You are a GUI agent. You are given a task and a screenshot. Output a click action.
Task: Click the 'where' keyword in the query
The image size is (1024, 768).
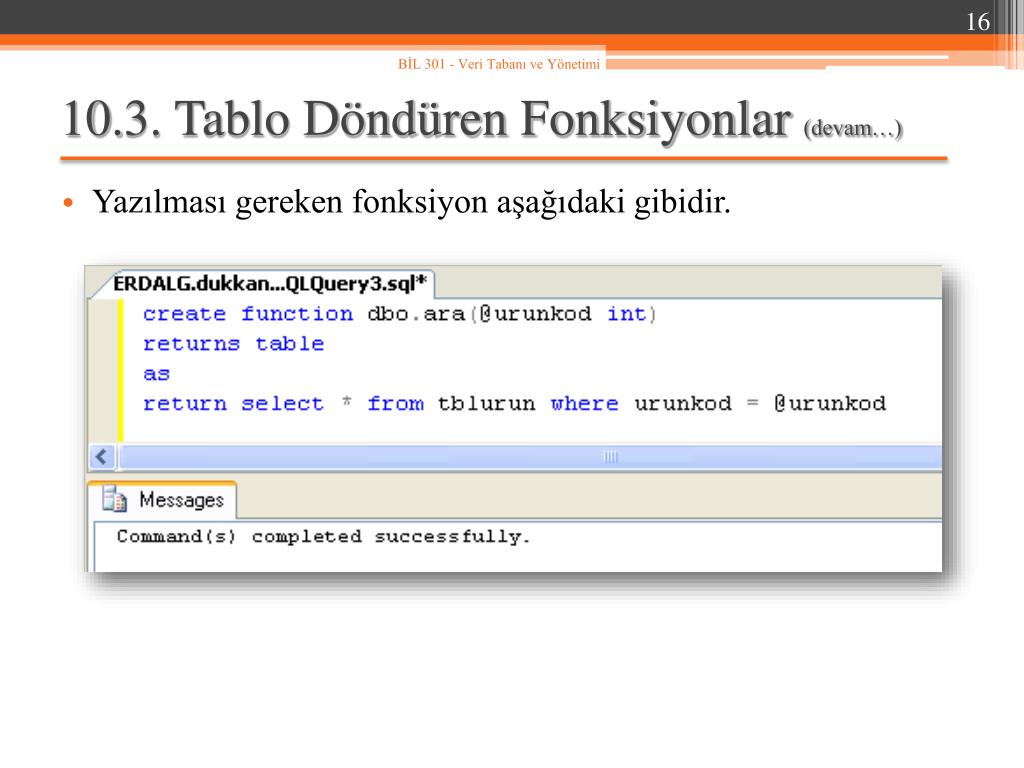pyautogui.click(x=584, y=404)
